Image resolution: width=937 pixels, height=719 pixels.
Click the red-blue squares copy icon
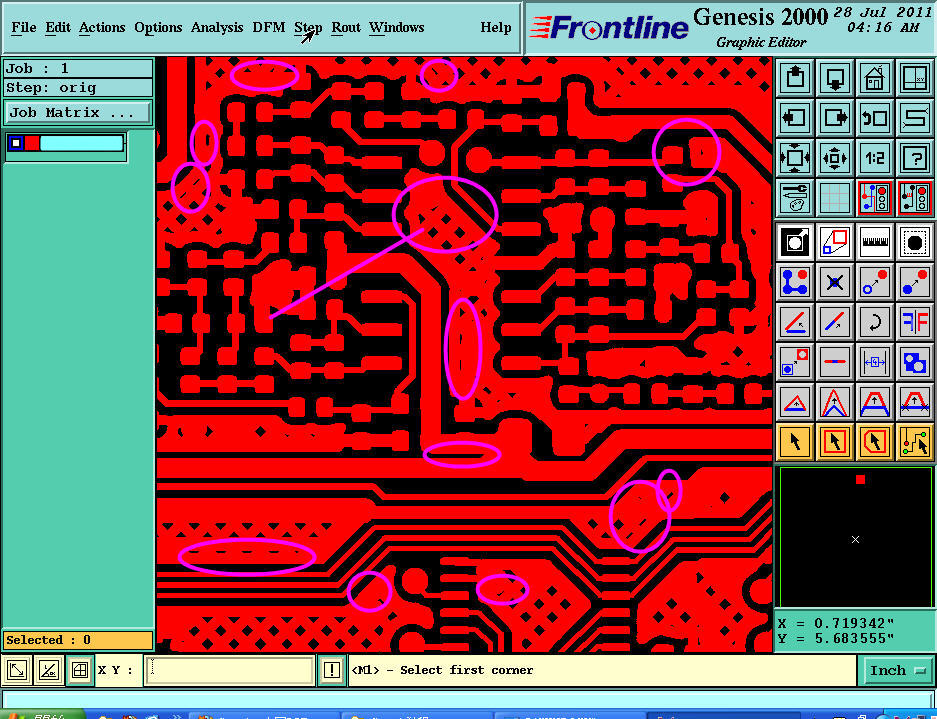point(835,242)
